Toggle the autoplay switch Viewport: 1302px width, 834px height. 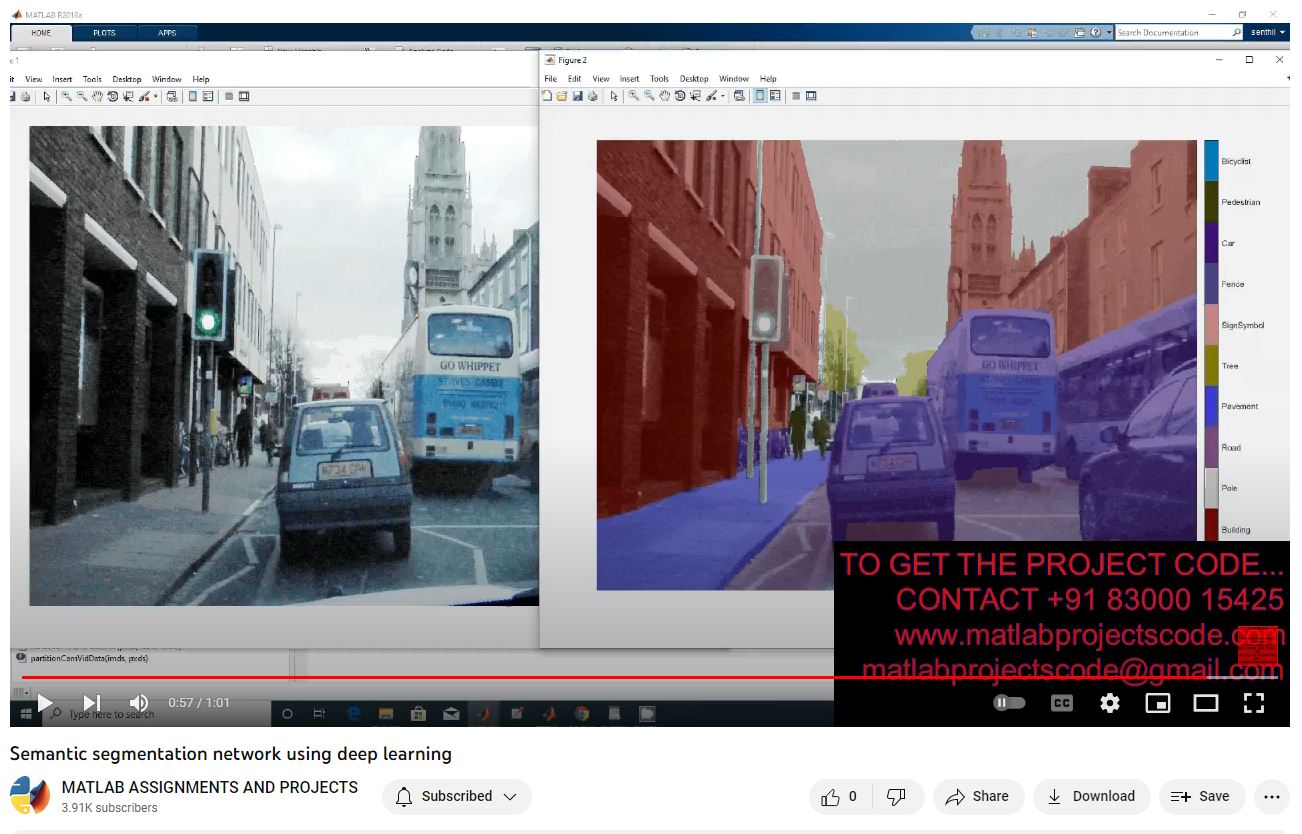(x=1009, y=703)
